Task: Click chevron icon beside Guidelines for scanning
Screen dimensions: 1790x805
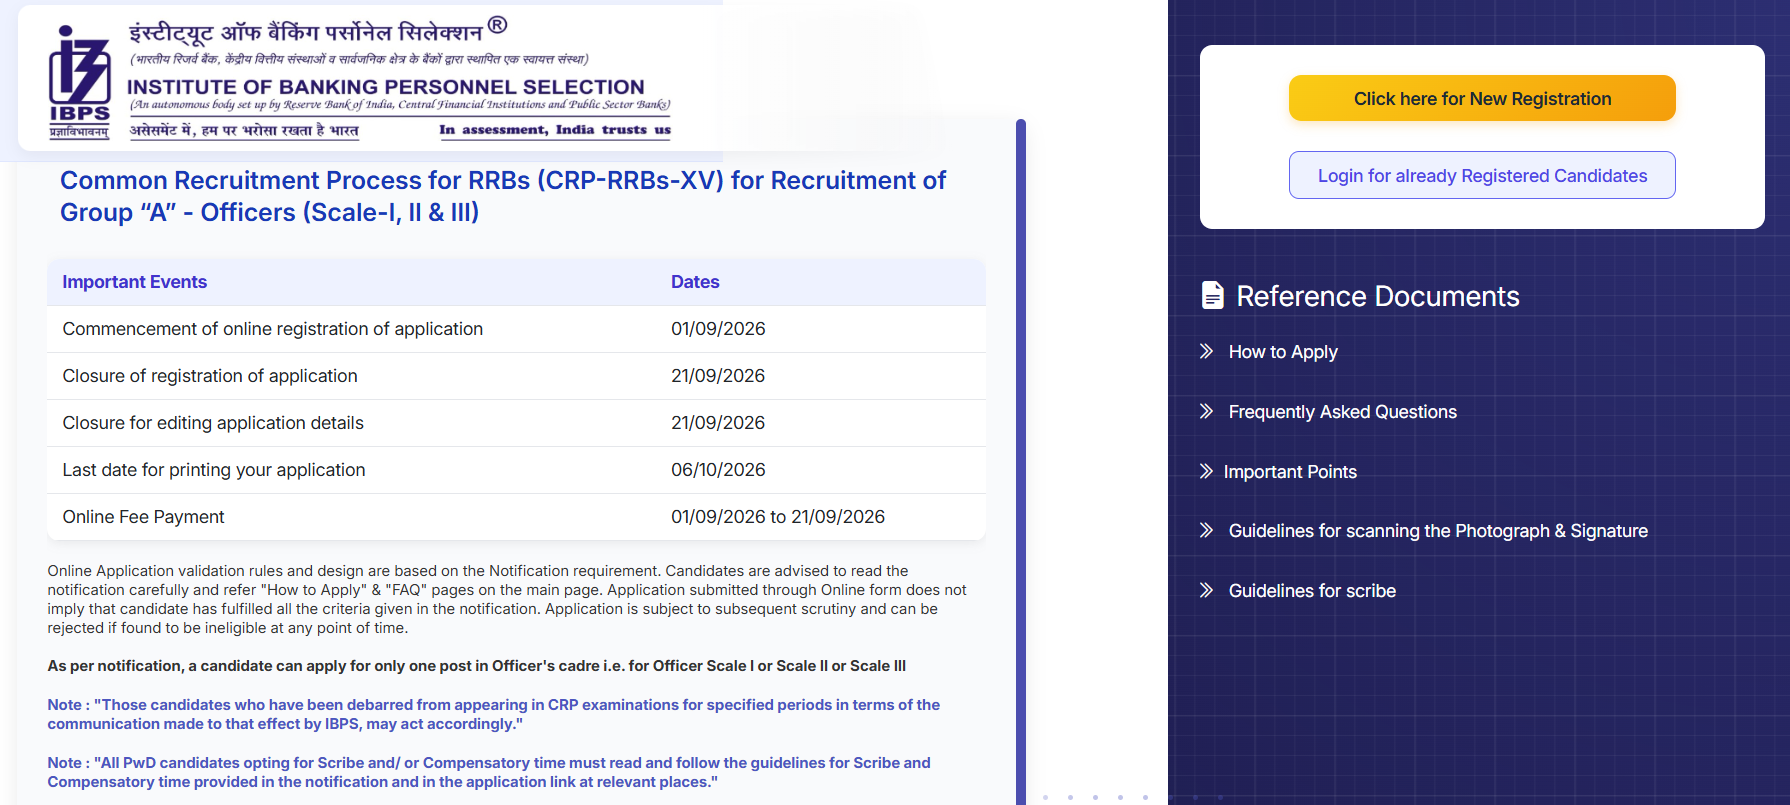Action: [x=1207, y=530]
